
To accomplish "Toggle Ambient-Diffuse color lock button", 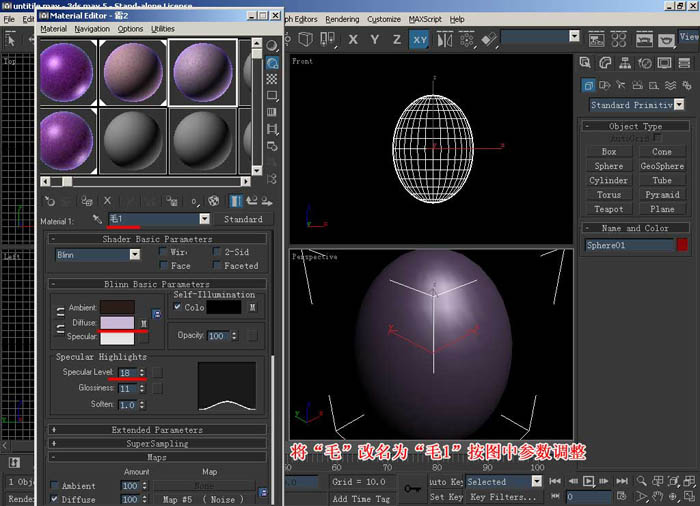I will (x=60, y=312).
